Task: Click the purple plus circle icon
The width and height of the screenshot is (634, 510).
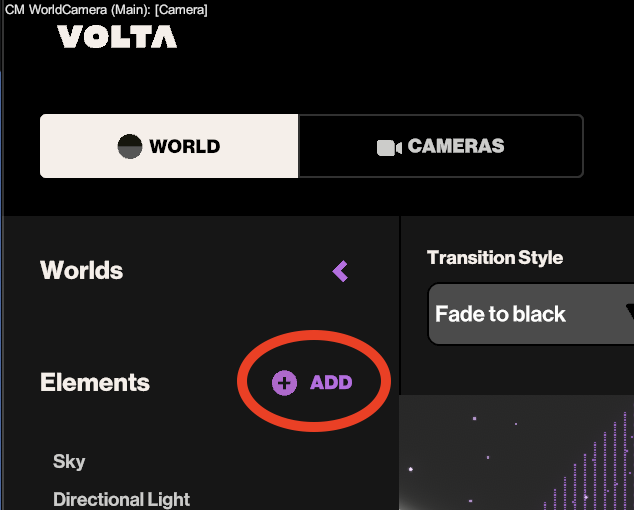Action: click(x=285, y=382)
